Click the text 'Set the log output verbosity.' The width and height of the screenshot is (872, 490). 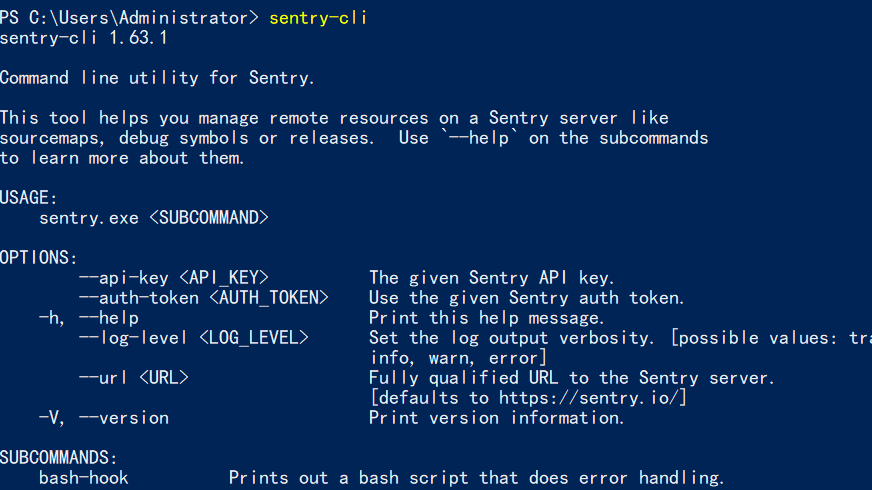512,338
